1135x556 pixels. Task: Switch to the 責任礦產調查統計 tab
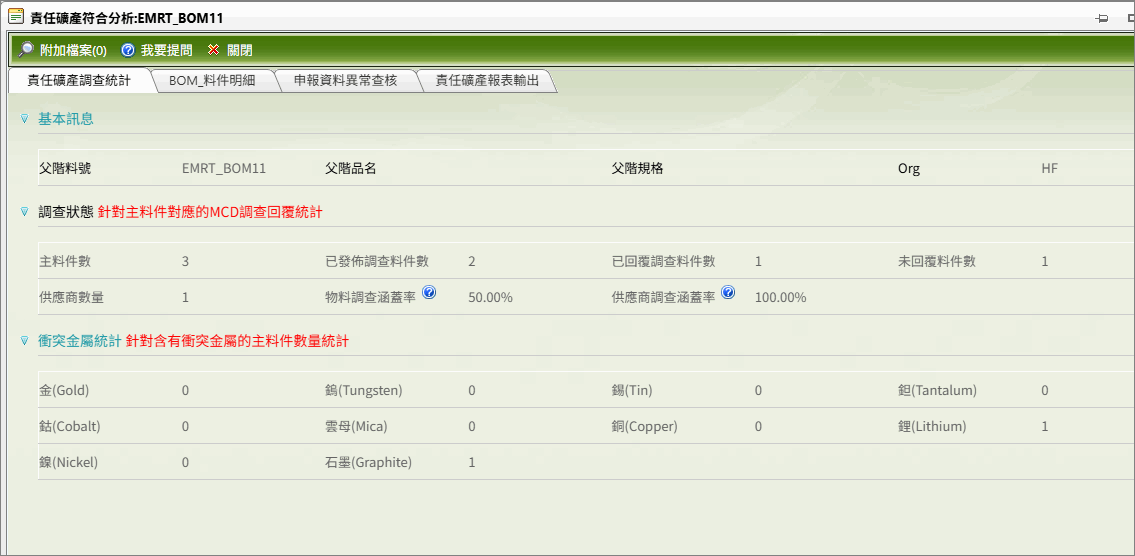[x=79, y=81]
